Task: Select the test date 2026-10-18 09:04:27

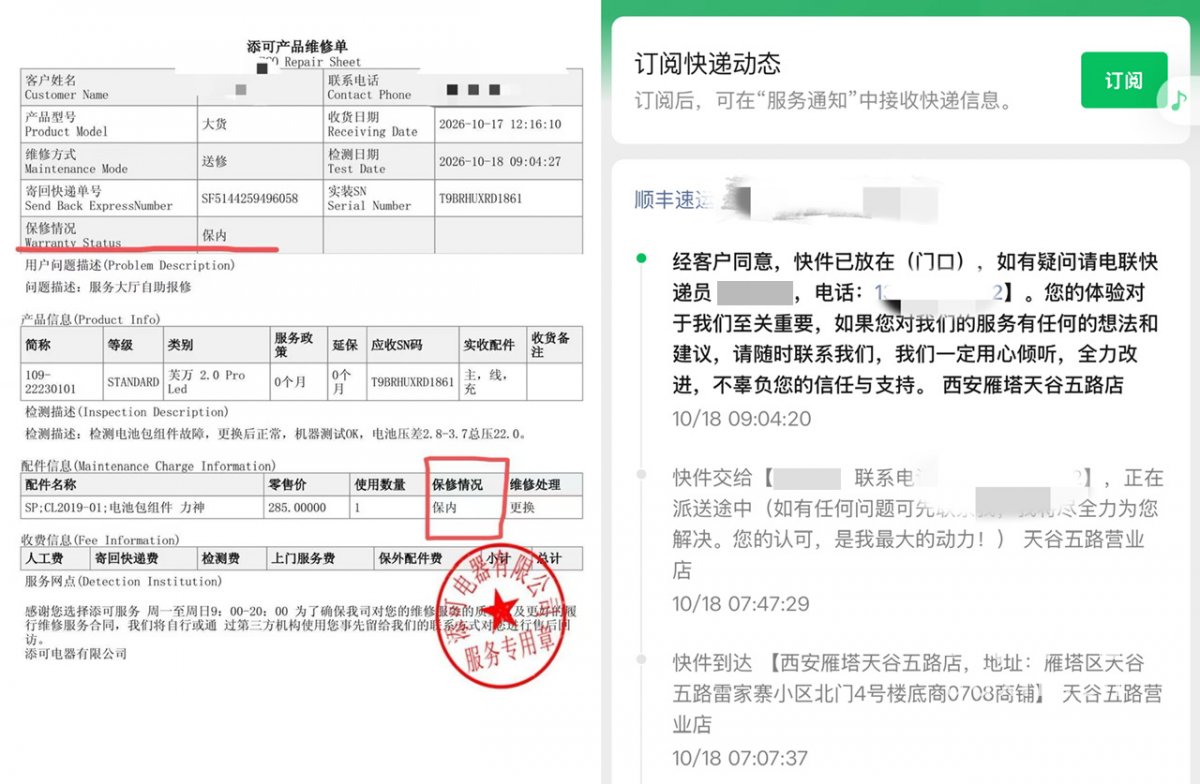Action: point(500,162)
